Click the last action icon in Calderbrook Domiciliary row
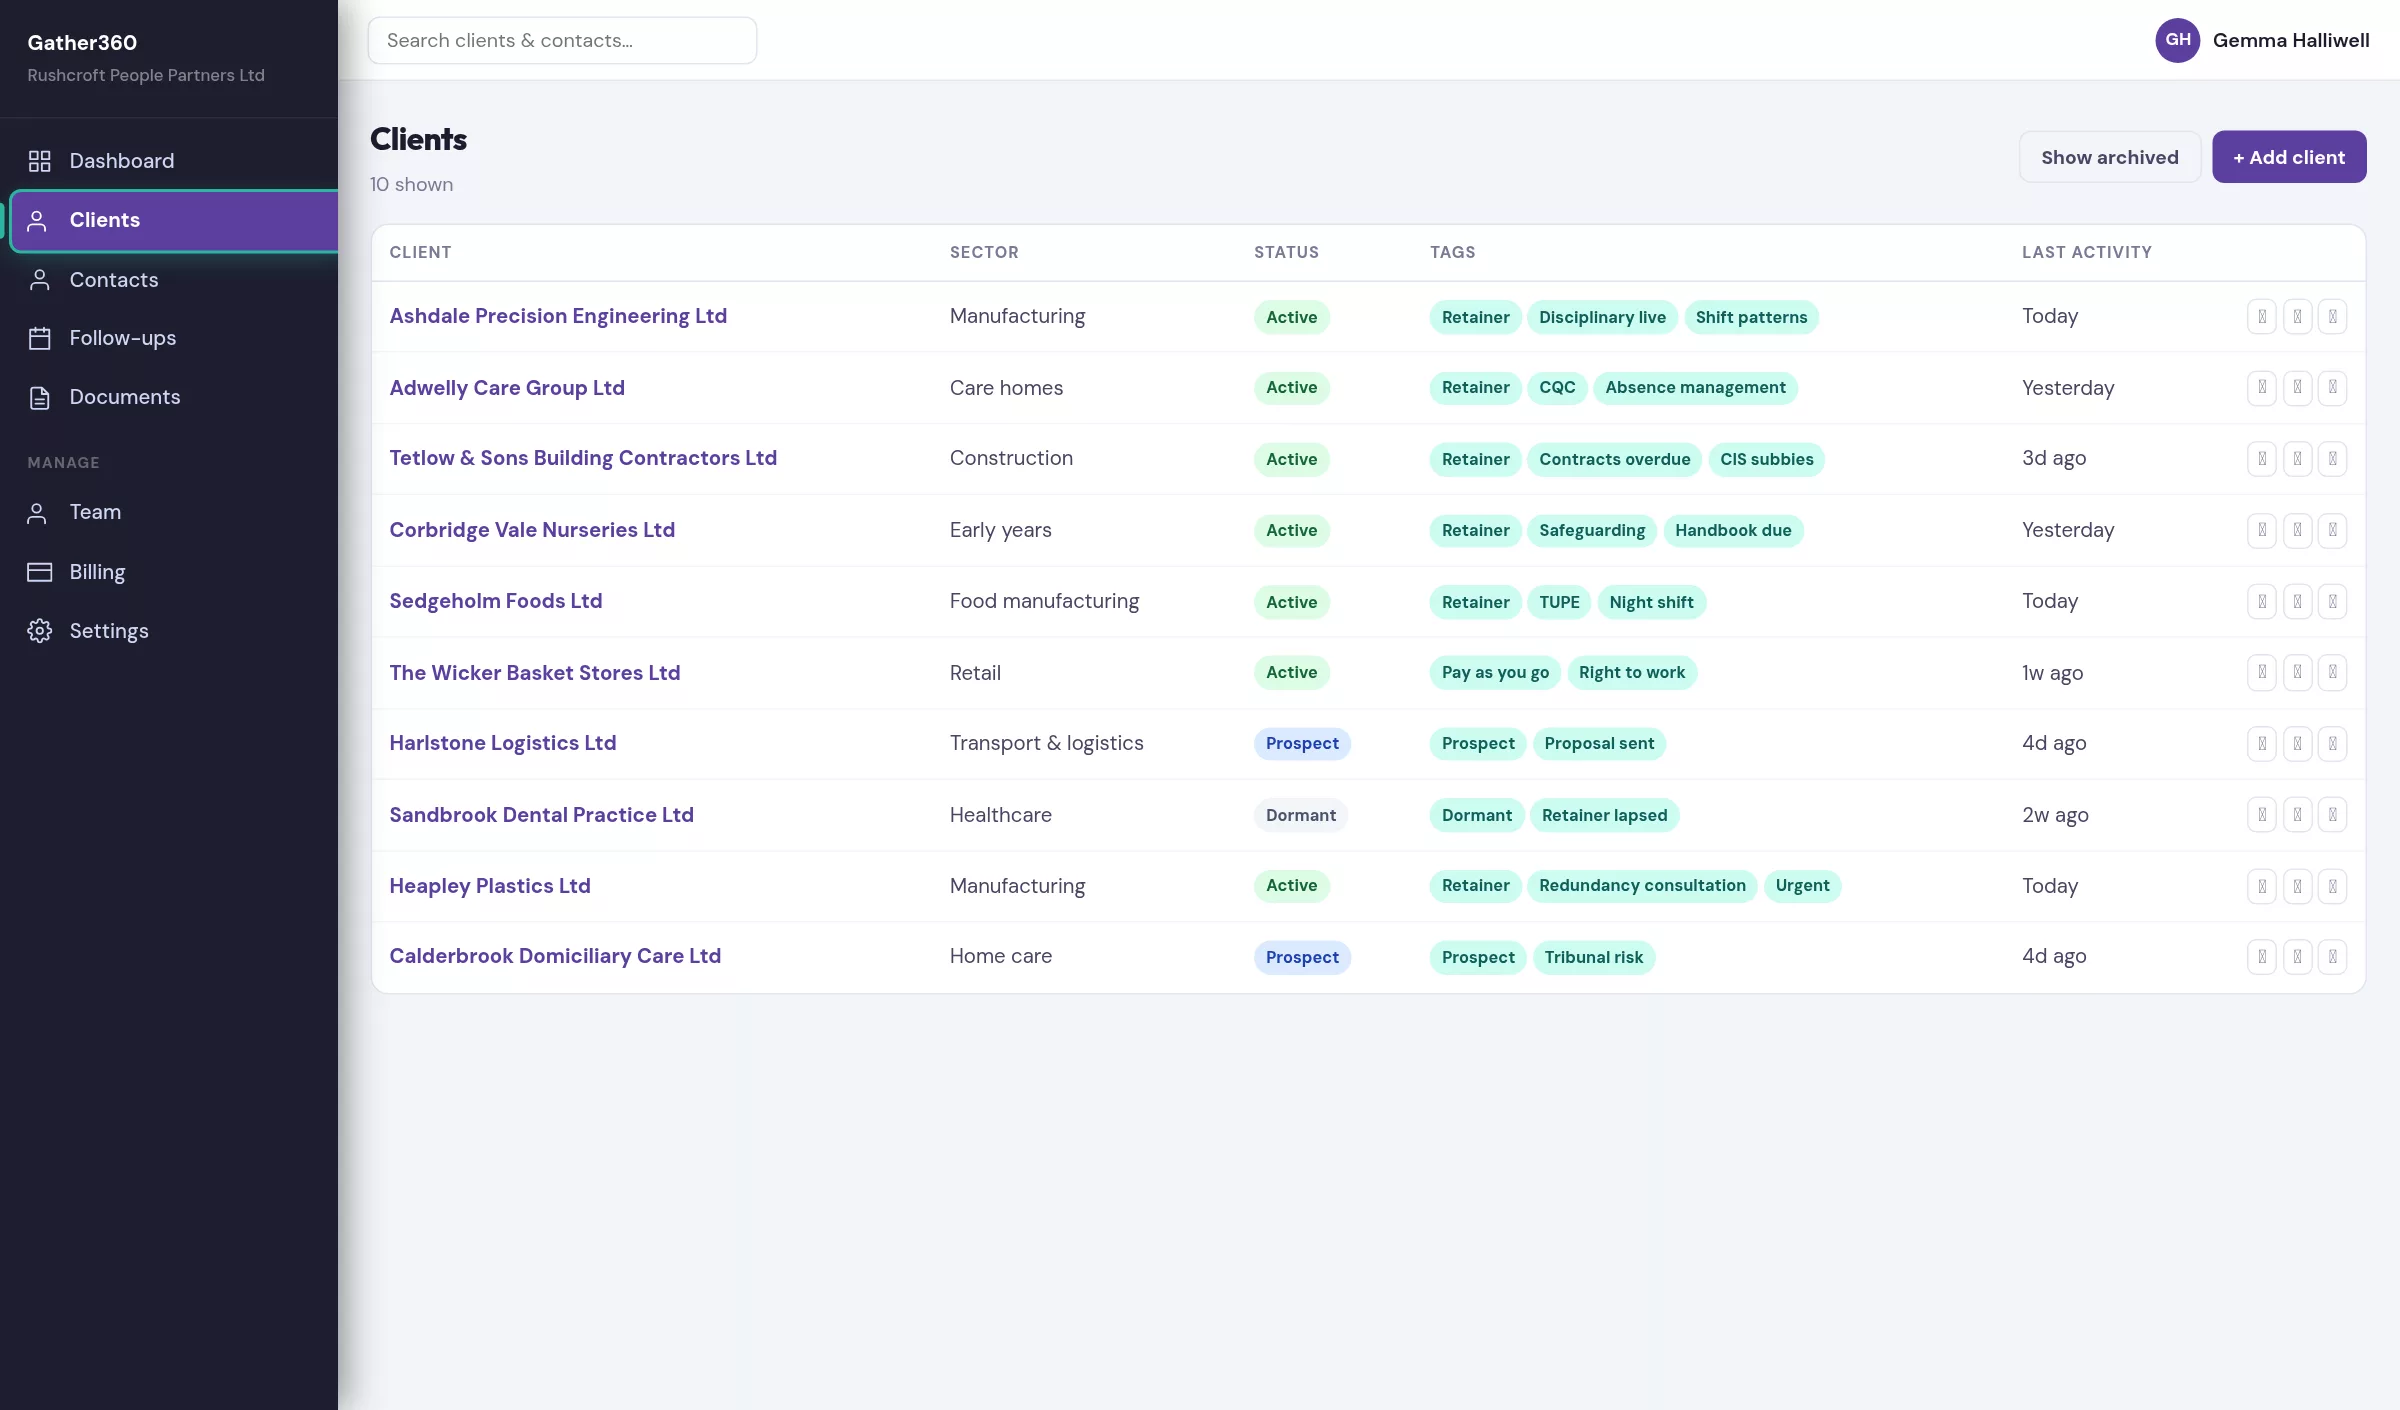 [2332, 957]
